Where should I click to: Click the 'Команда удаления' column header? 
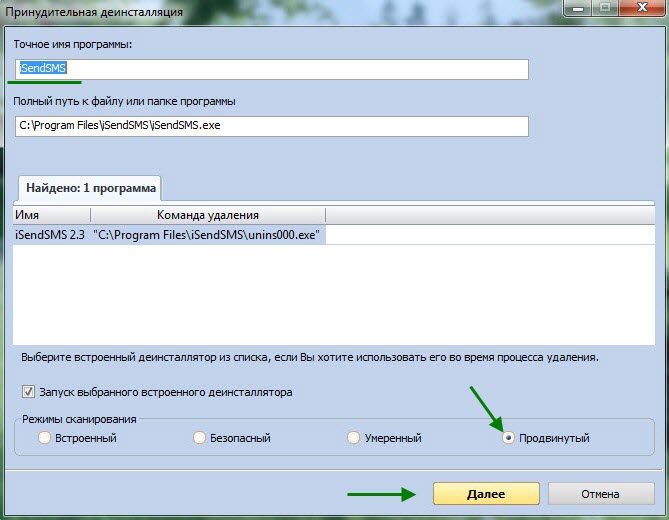coord(207,215)
